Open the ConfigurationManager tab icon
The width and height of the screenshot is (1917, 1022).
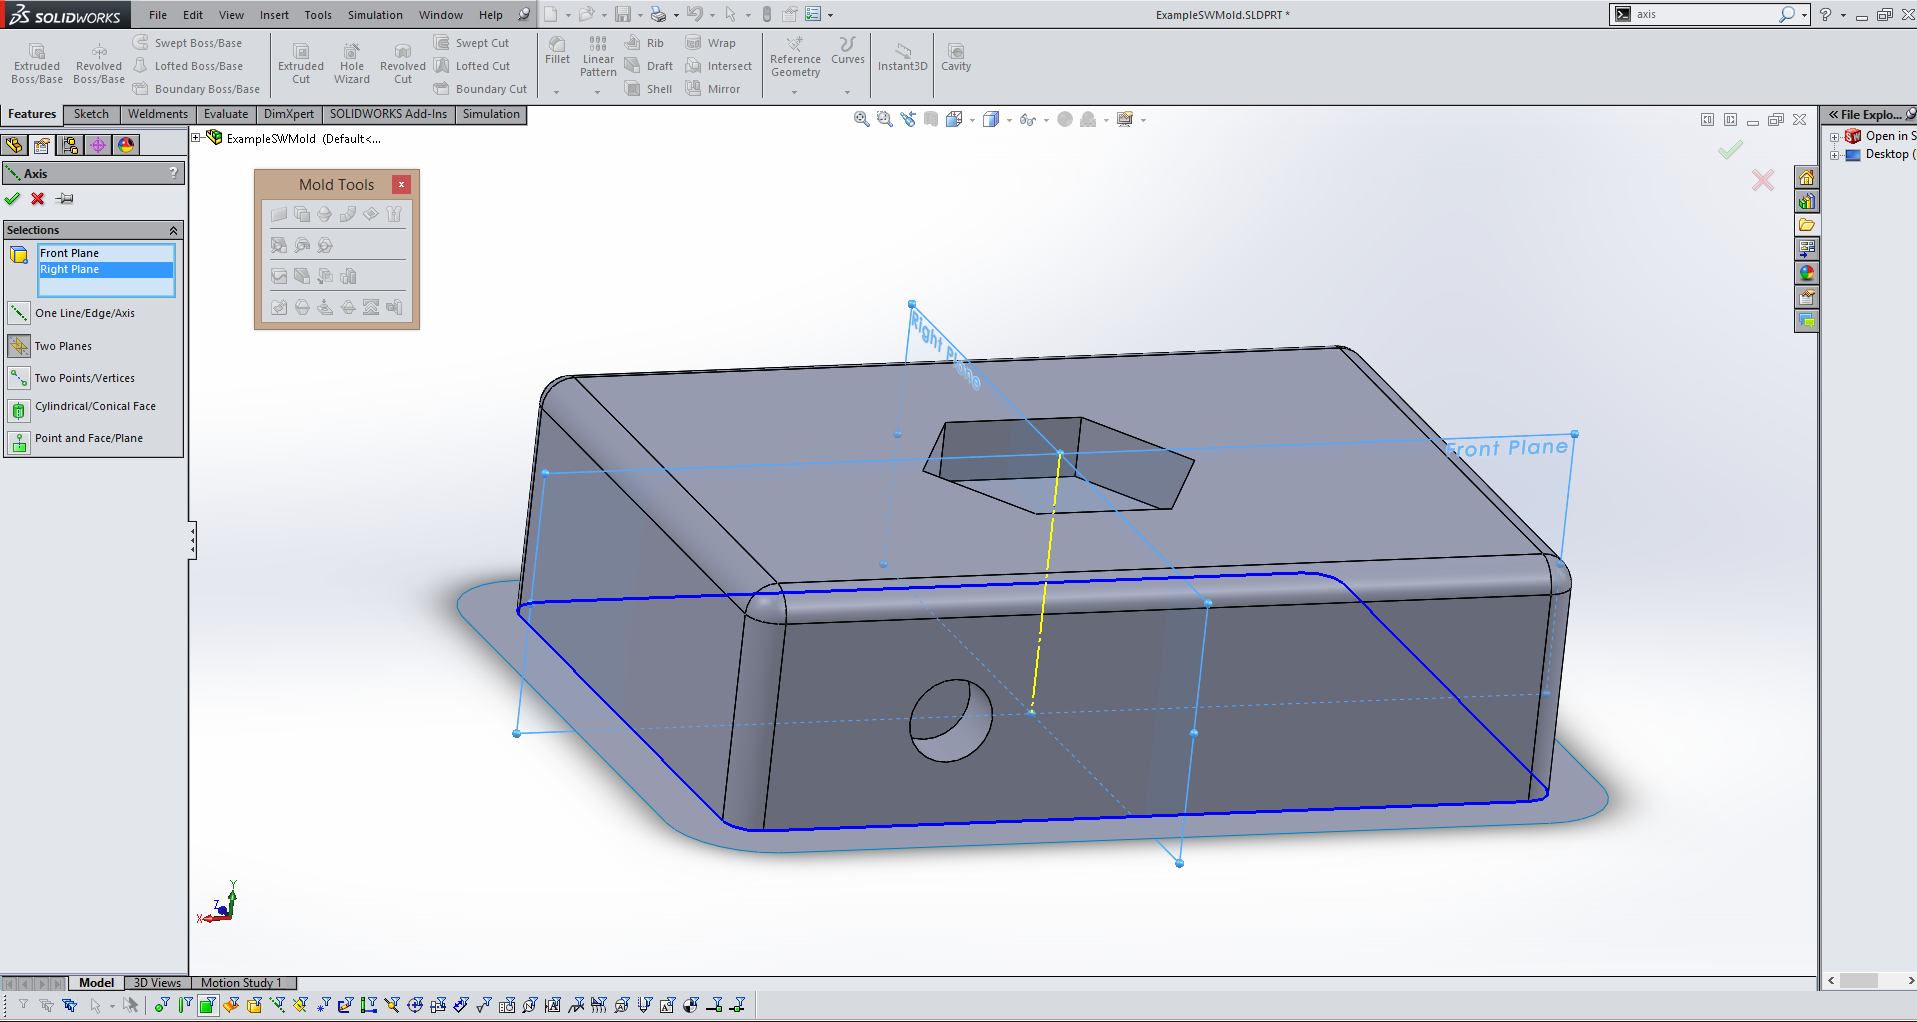coord(70,145)
